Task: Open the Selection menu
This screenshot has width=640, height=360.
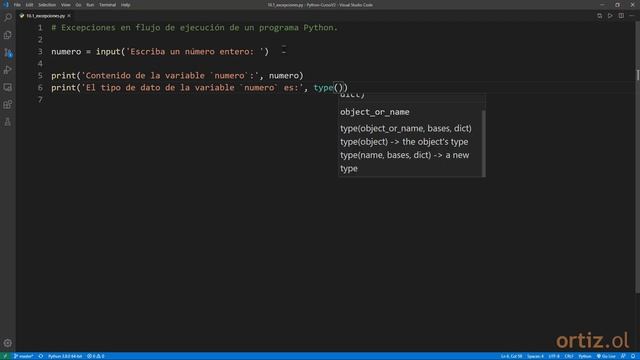Action: click(47, 5)
